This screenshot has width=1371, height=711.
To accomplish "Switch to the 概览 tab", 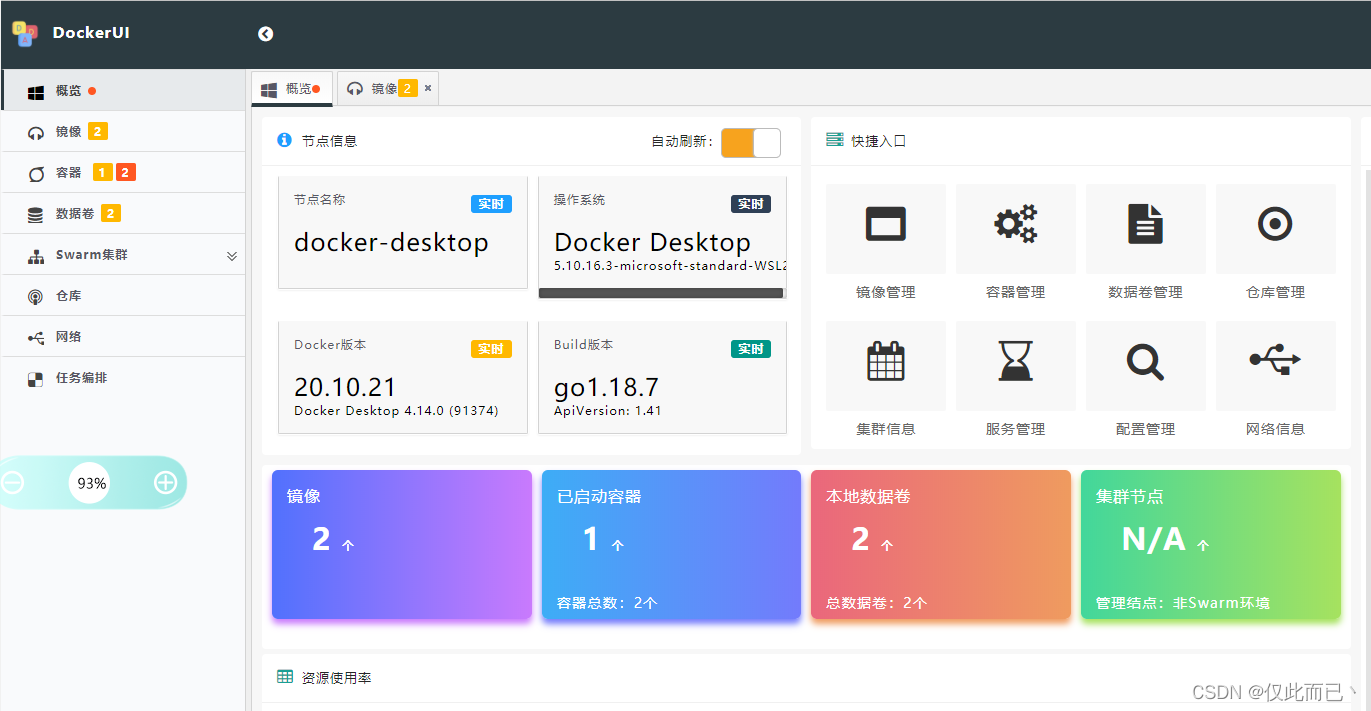I will [292, 89].
